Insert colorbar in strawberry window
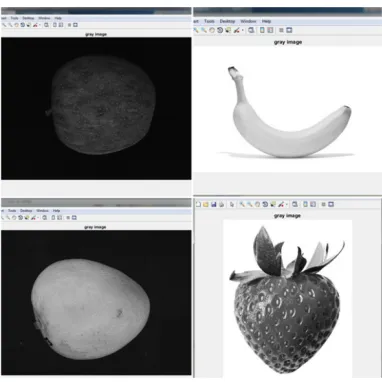The image size is (382, 382). point(306,204)
